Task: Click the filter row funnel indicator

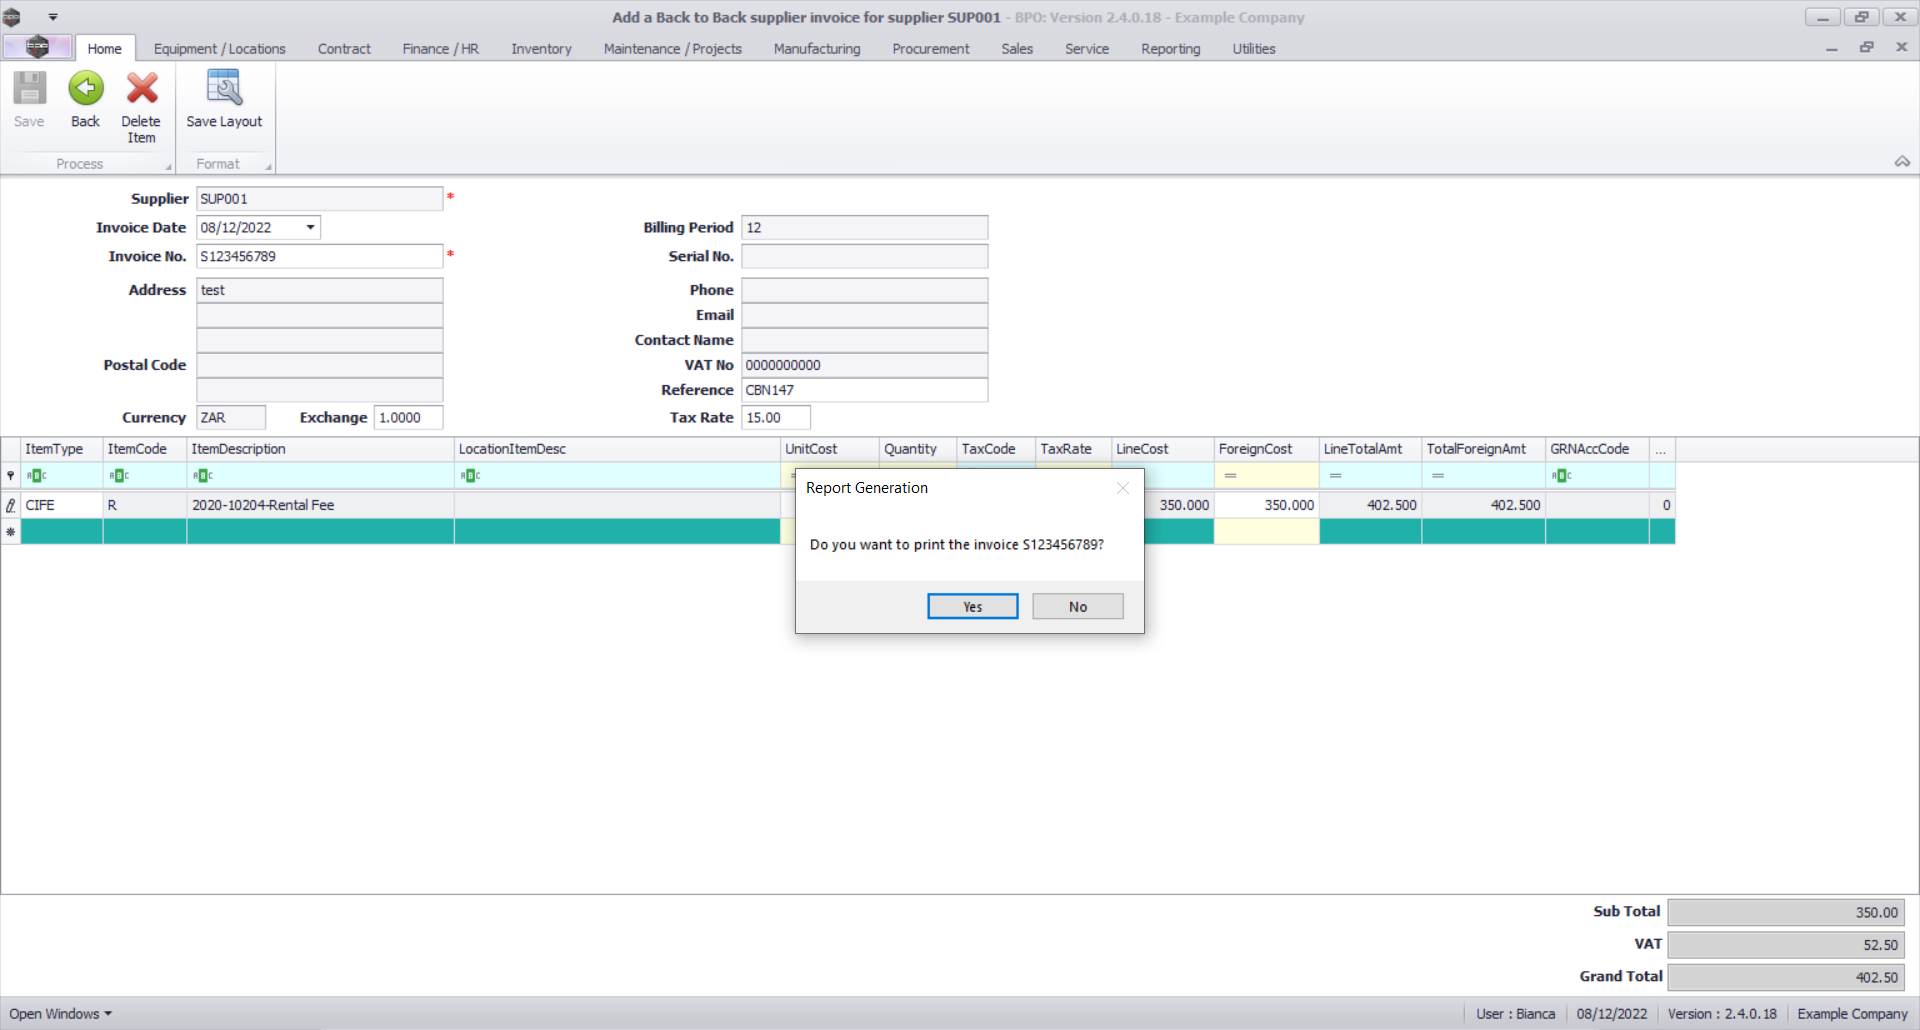Action: tap(11, 476)
